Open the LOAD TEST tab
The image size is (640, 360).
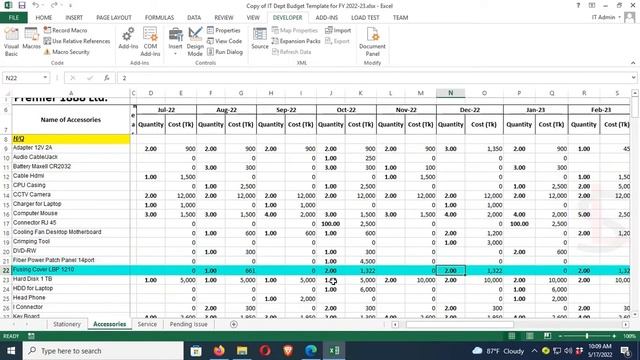coord(365,18)
